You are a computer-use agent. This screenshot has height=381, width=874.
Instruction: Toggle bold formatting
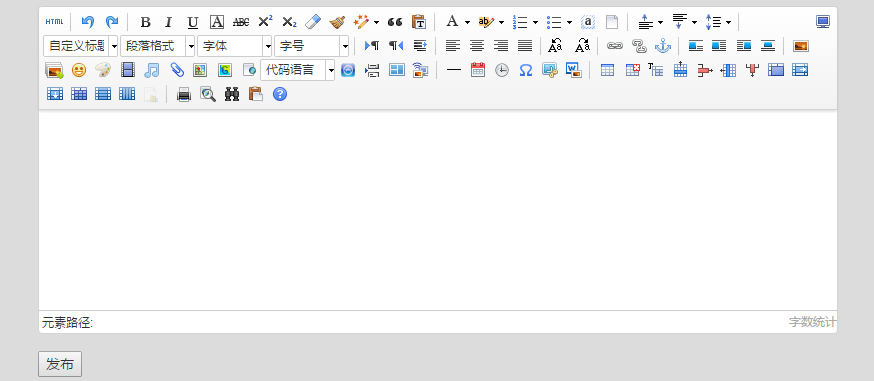[x=145, y=22]
